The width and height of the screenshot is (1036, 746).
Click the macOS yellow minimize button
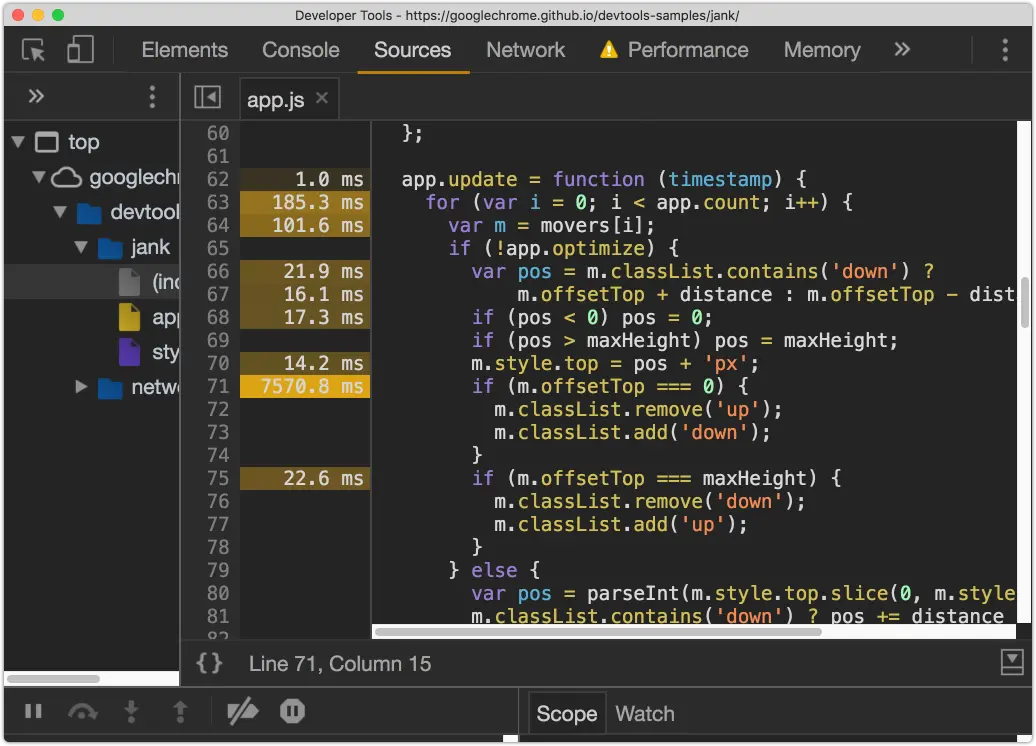tap(38, 15)
